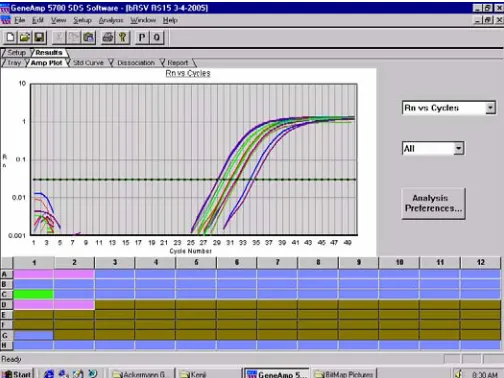Open the Std Curve sub-tab
504x378 pixels.
point(88,63)
